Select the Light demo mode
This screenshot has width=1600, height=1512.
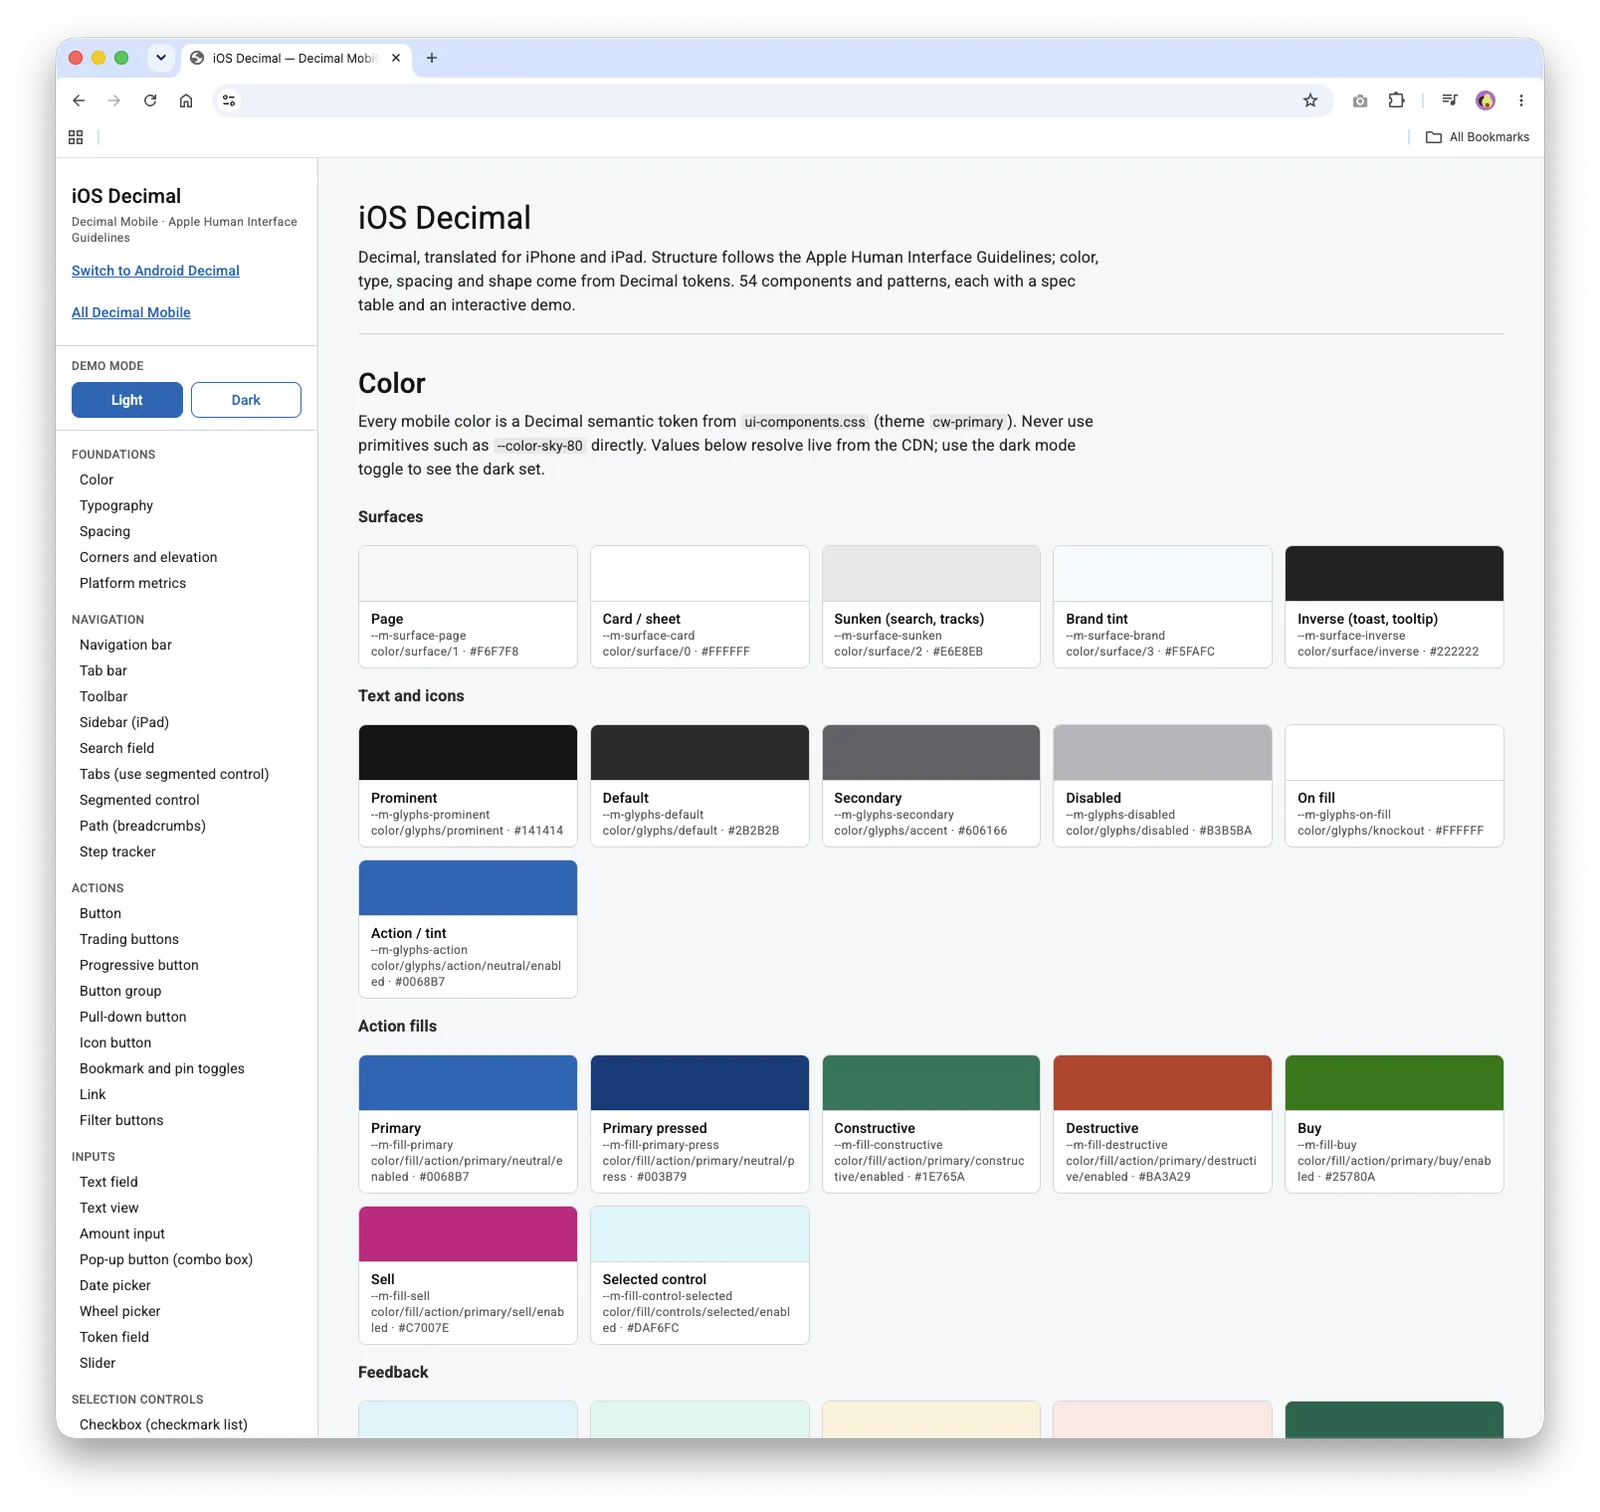coord(127,400)
